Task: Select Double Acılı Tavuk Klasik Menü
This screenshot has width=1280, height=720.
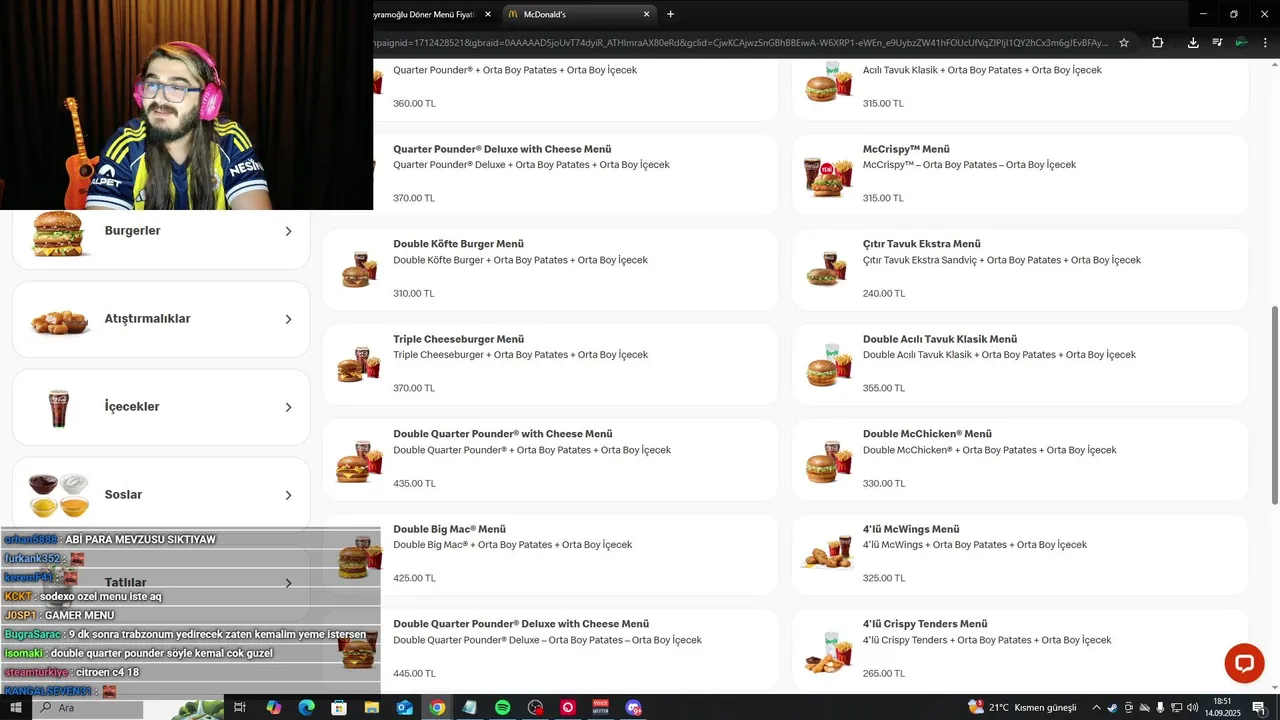Action: tap(1020, 364)
